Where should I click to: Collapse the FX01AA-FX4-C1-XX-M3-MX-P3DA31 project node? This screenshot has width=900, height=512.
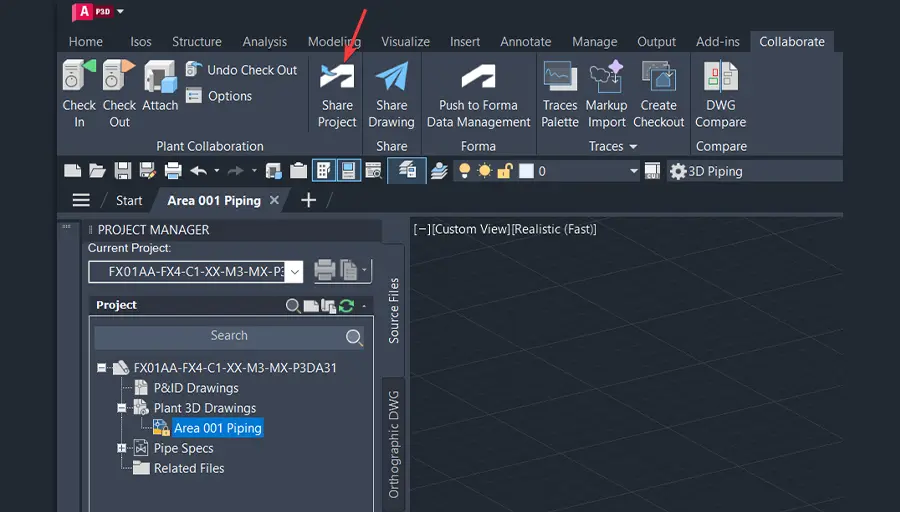[102, 368]
